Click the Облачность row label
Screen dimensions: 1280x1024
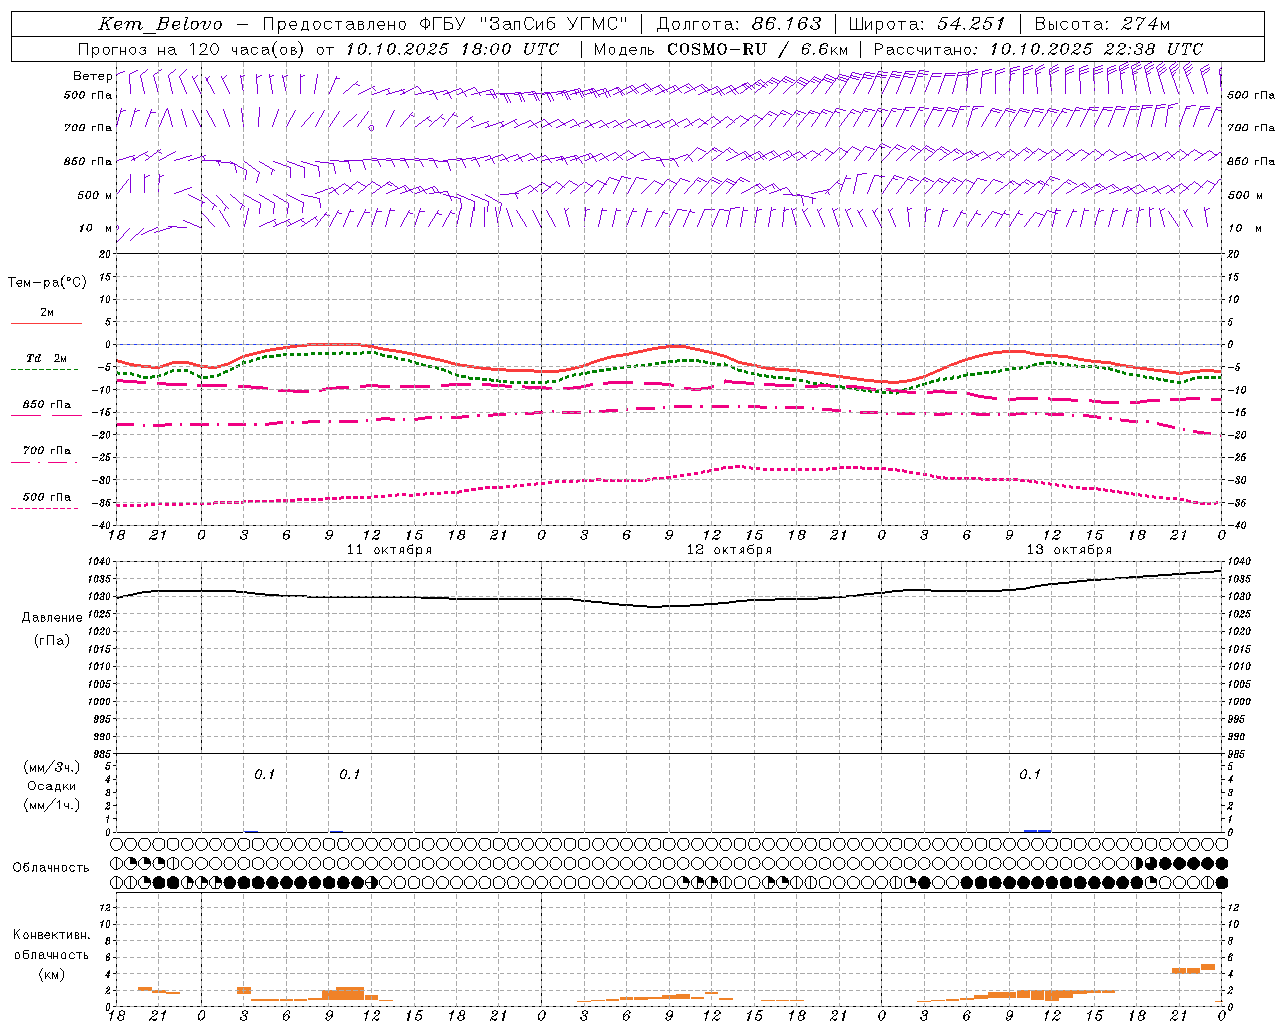51,868
